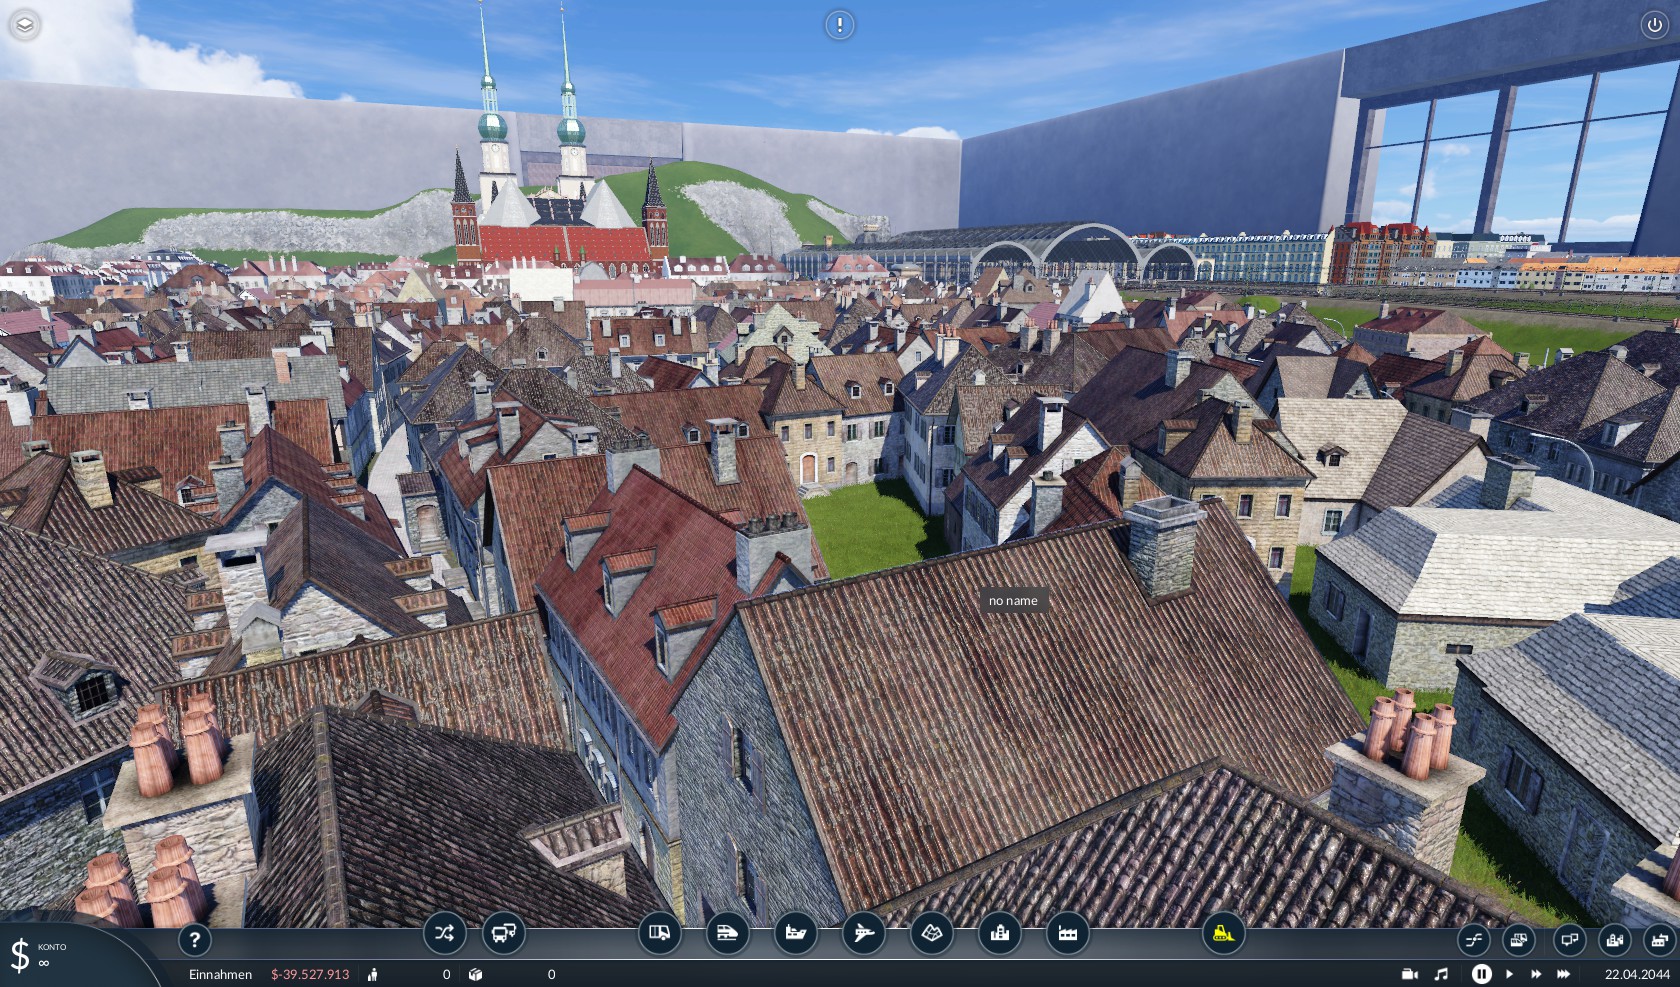Open the map layers menu icon

(x=25, y=25)
